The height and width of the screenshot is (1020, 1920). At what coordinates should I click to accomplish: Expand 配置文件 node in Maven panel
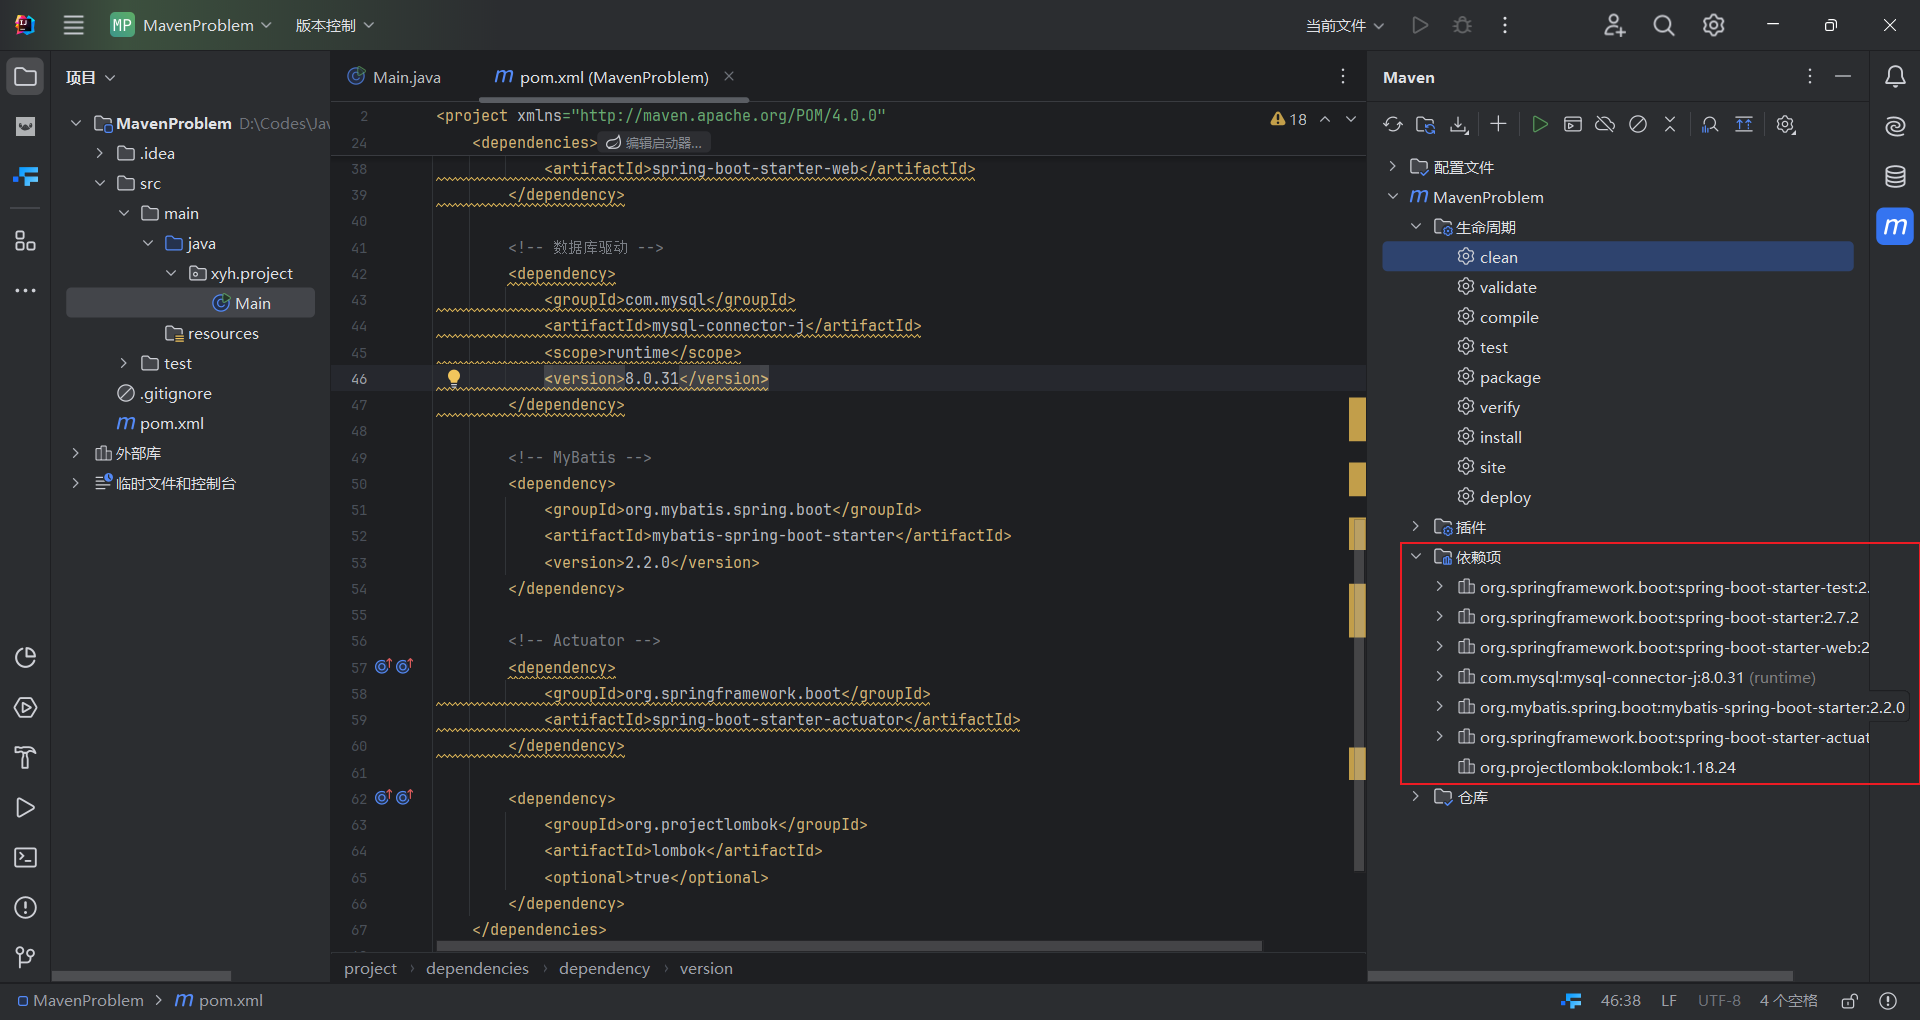click(x=1393, y=166)
